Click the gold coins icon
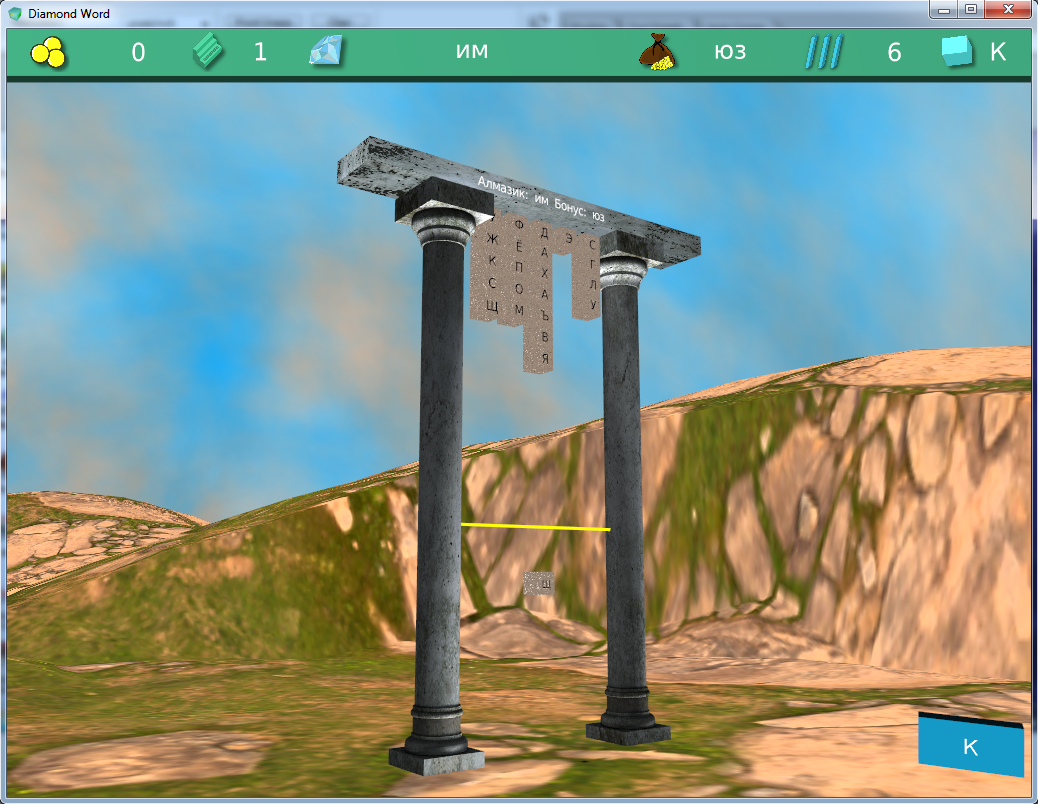 (x=47, y=53)
